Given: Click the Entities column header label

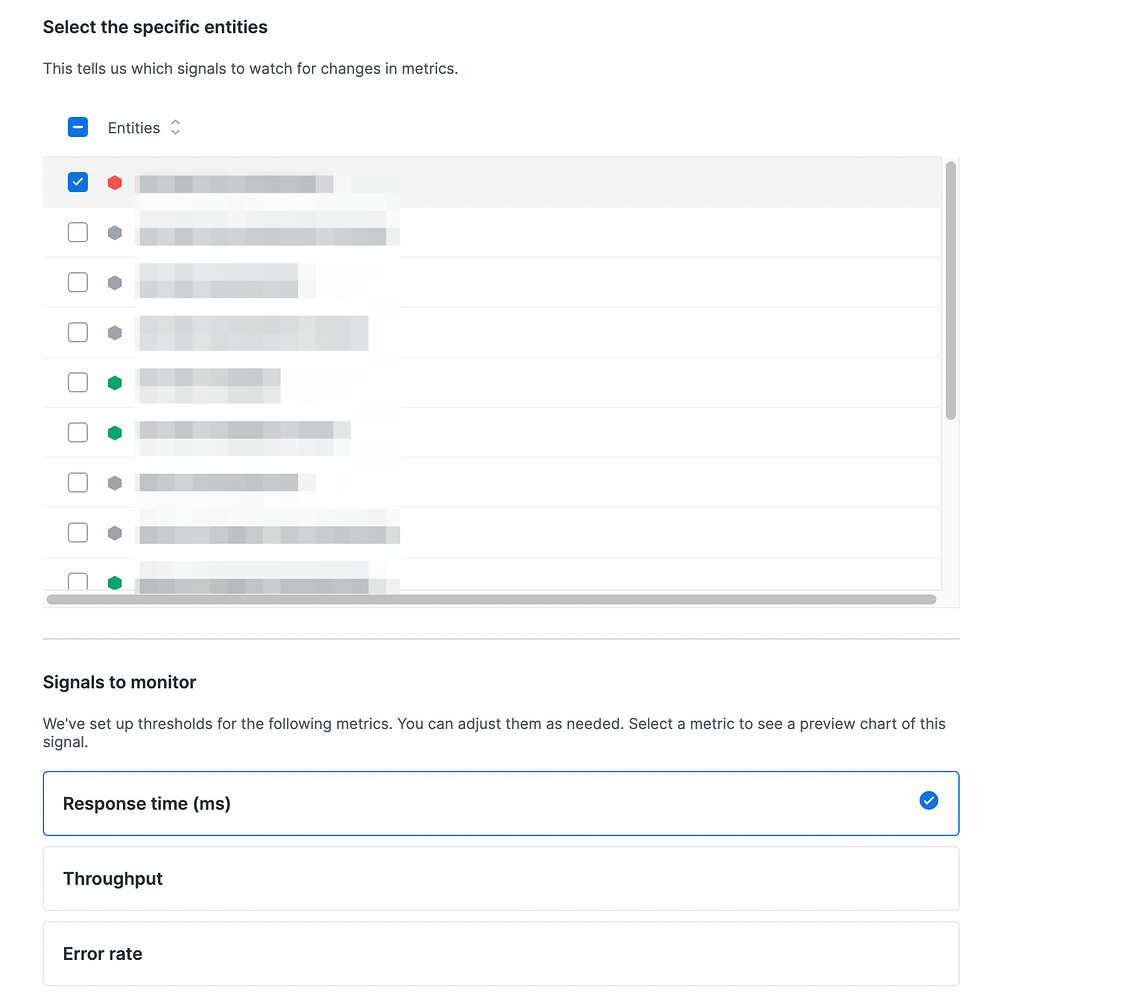Looking at the screenshot, I should click(134, 128).
